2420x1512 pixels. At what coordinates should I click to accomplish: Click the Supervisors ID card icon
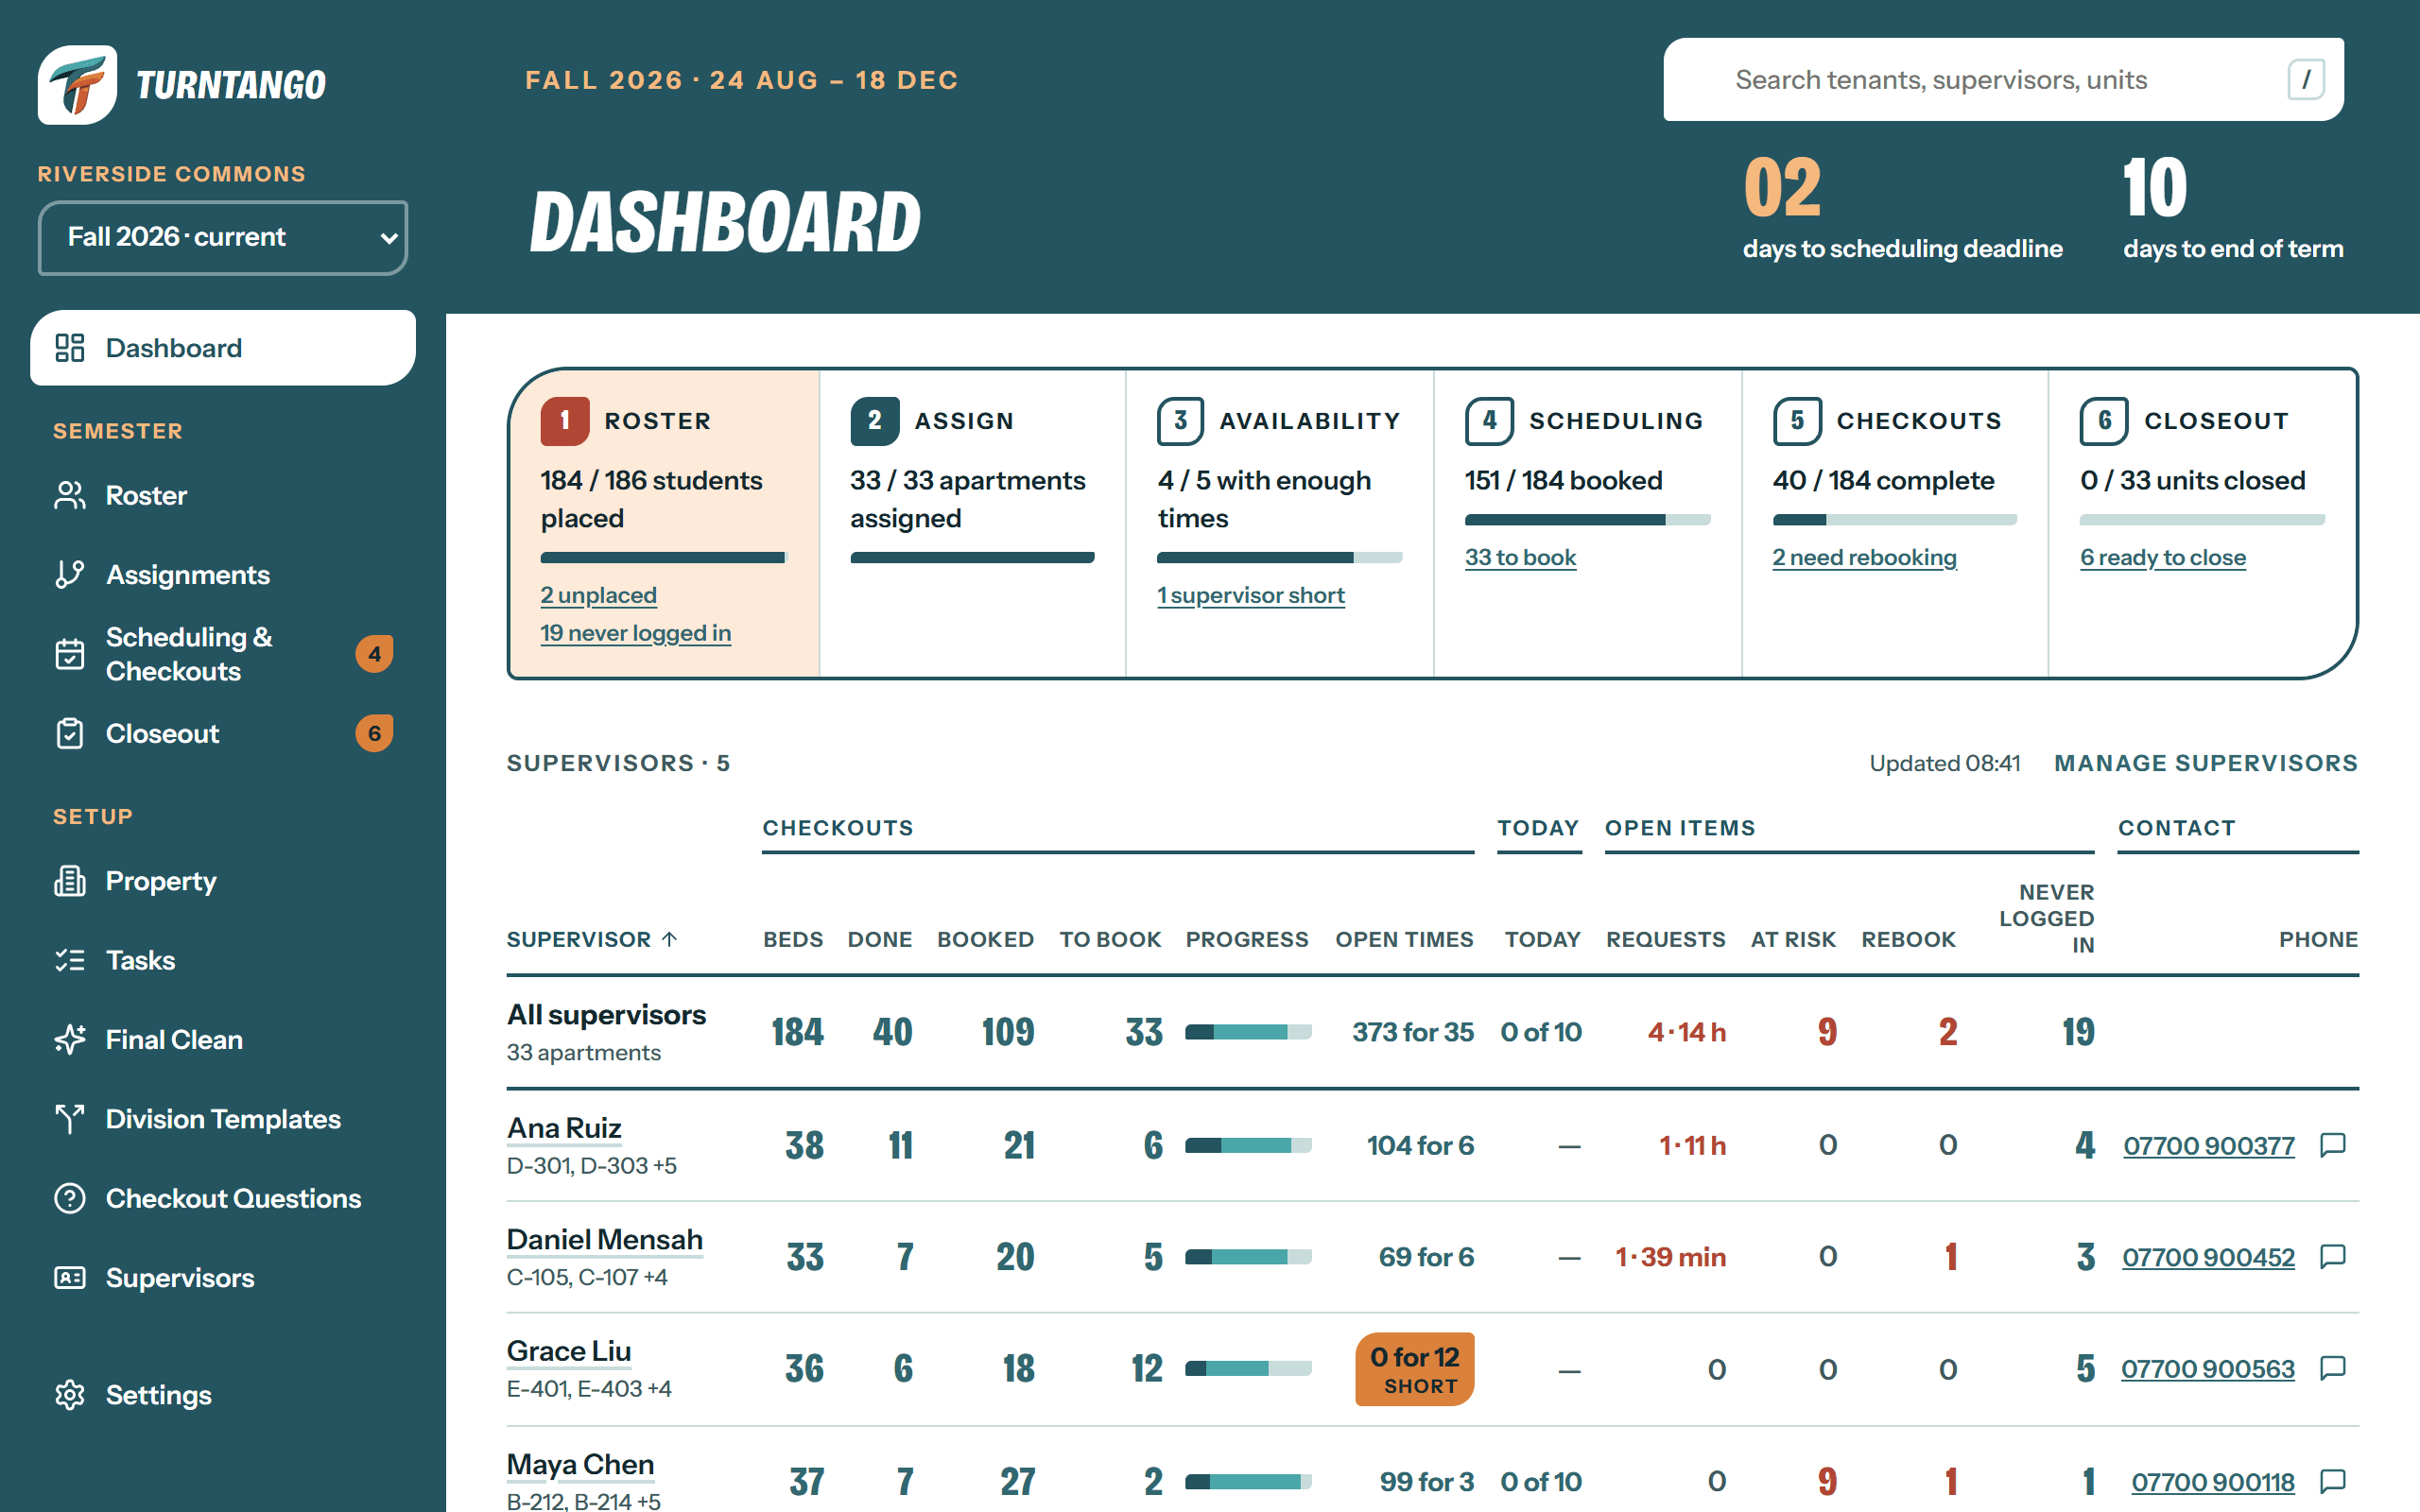(70, 1278)
